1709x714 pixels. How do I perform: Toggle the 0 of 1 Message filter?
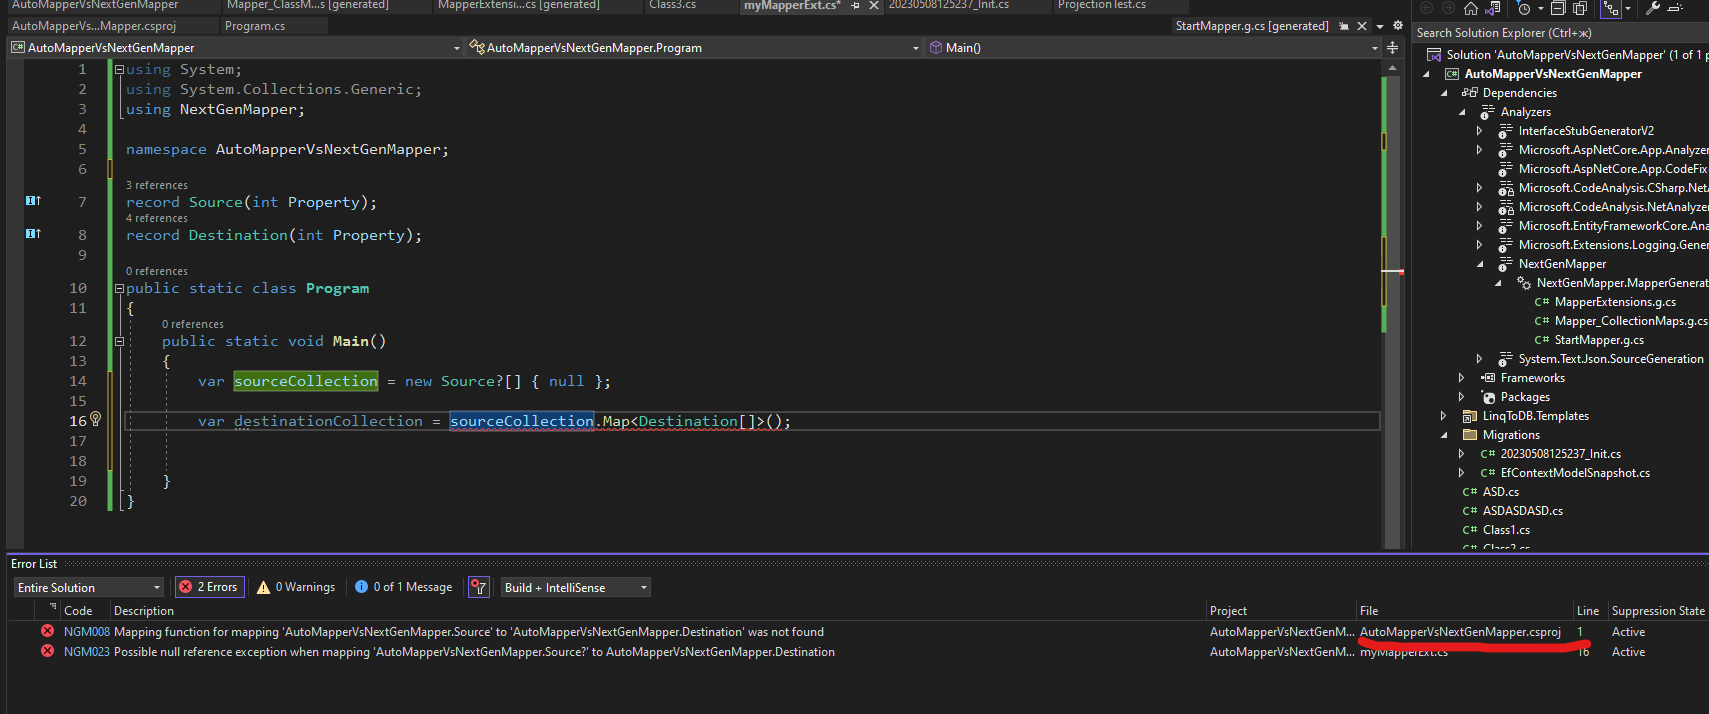(x=404, y=587)
